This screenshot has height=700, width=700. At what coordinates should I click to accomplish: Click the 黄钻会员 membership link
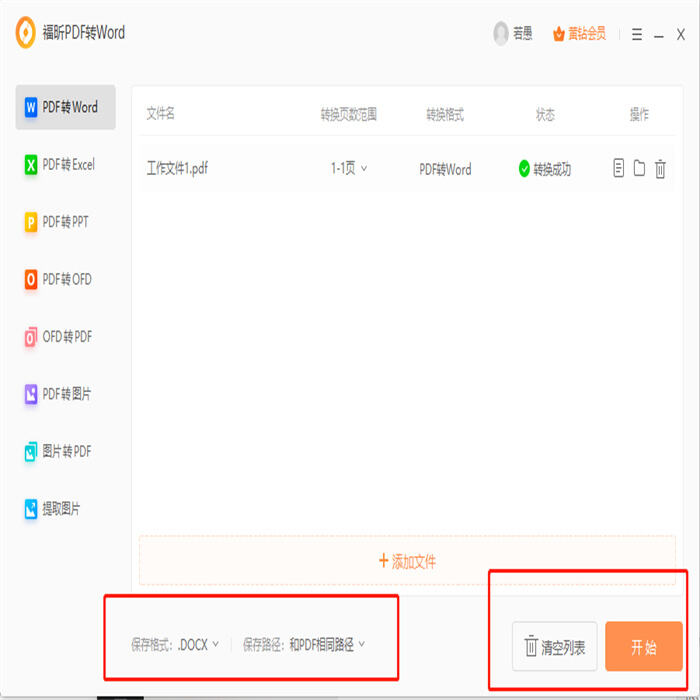pos(587,34)
